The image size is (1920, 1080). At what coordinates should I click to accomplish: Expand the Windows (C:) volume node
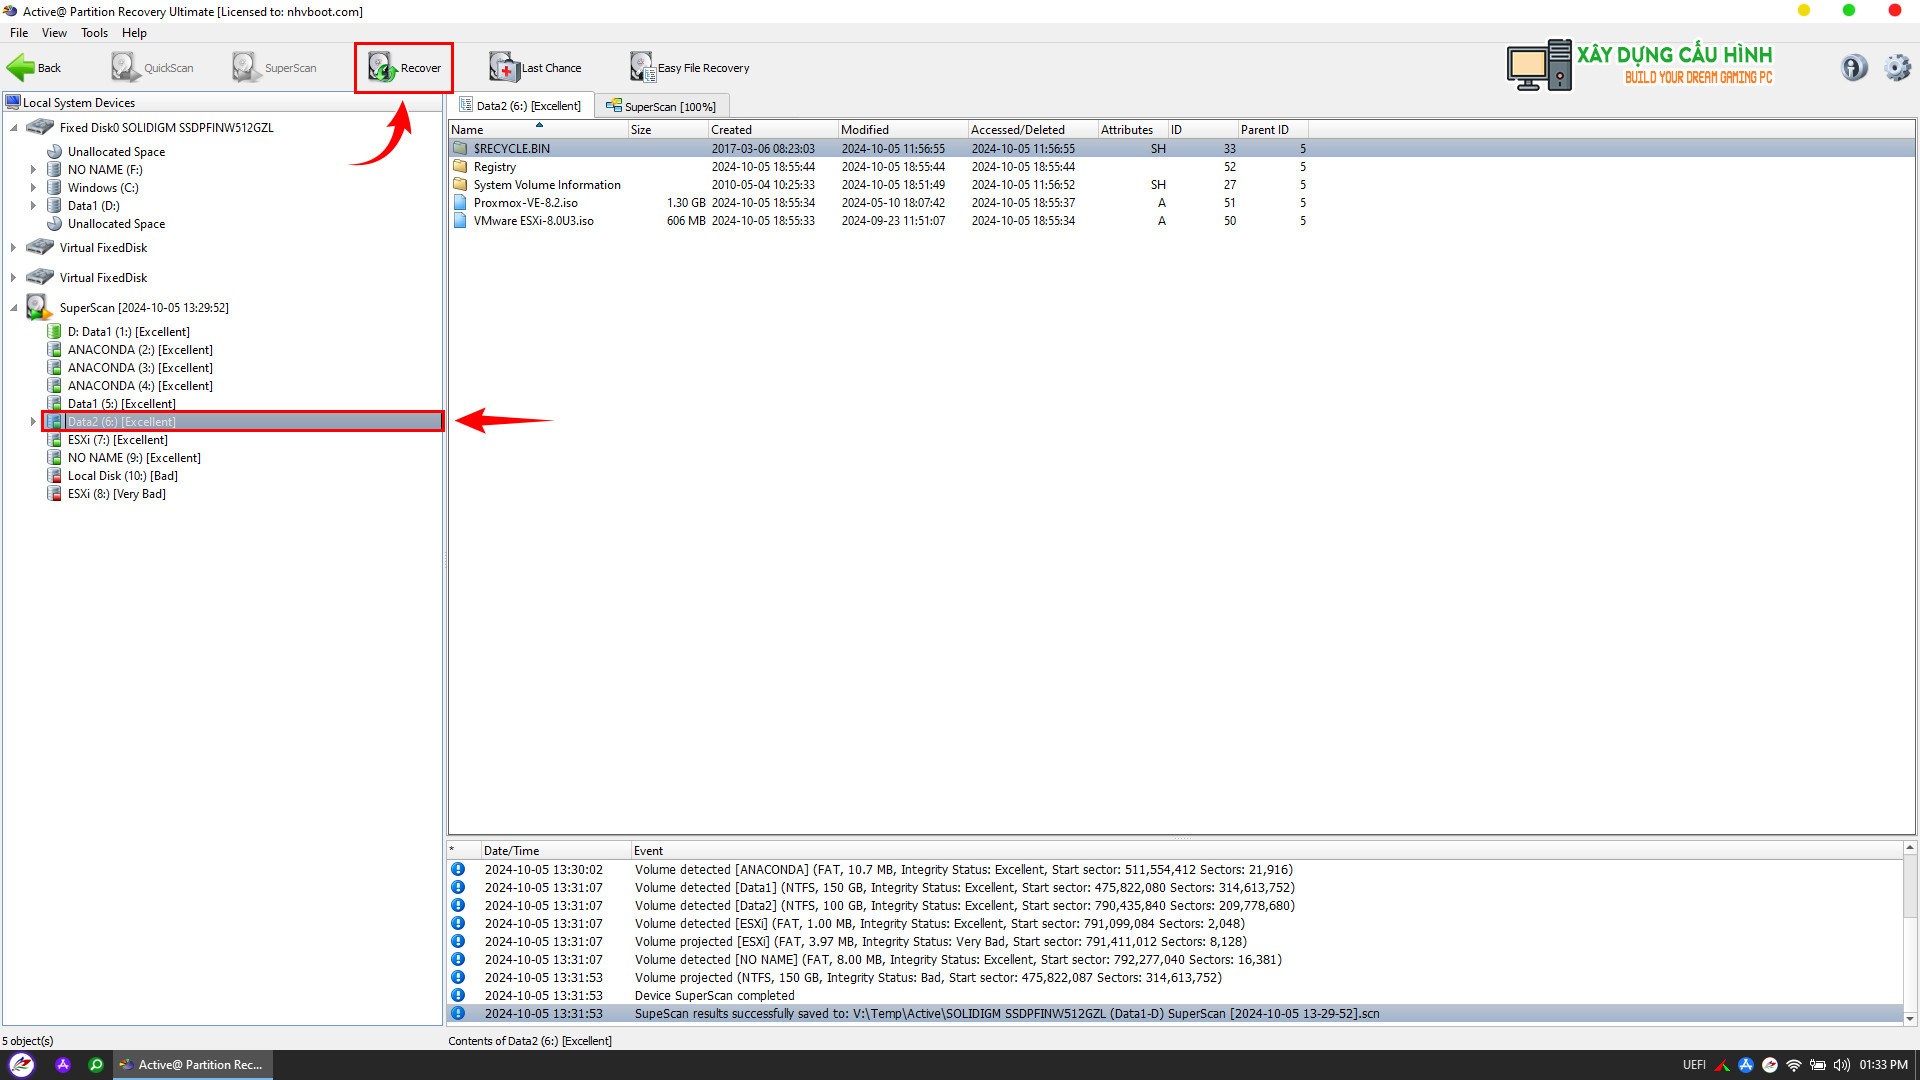[33, 188]
